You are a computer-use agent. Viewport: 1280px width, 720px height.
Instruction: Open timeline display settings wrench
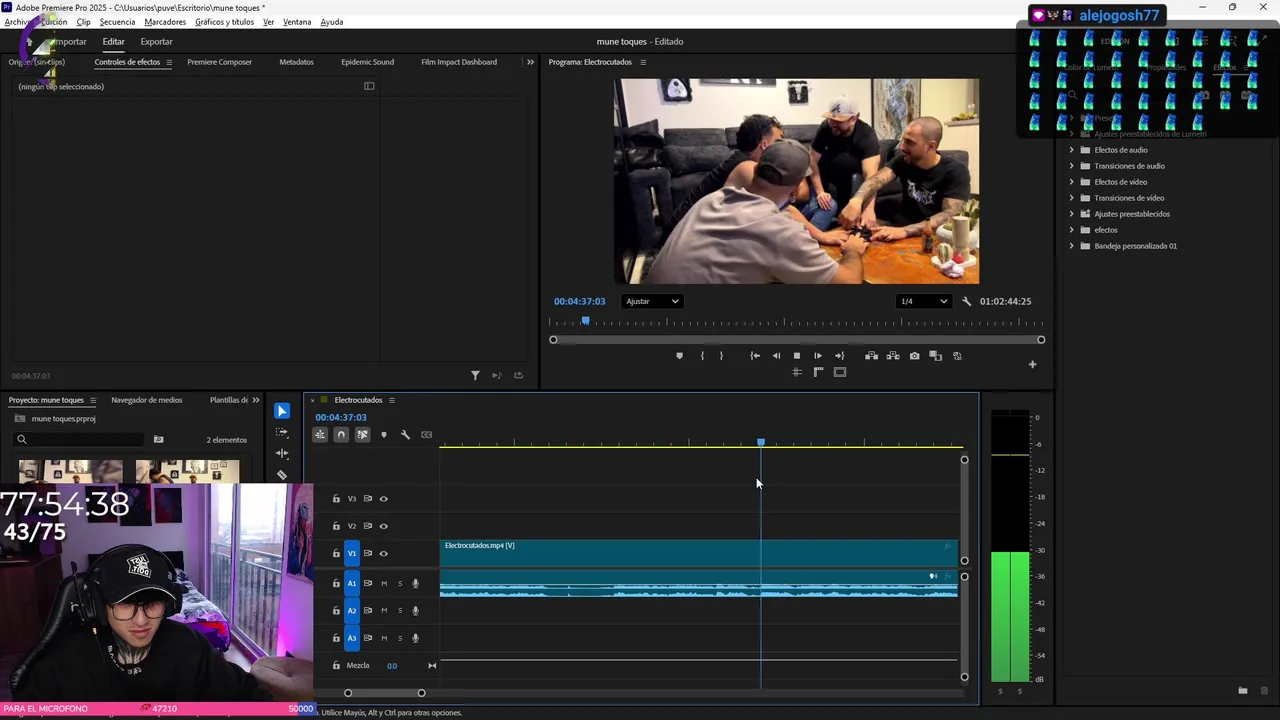coord(405,435)
